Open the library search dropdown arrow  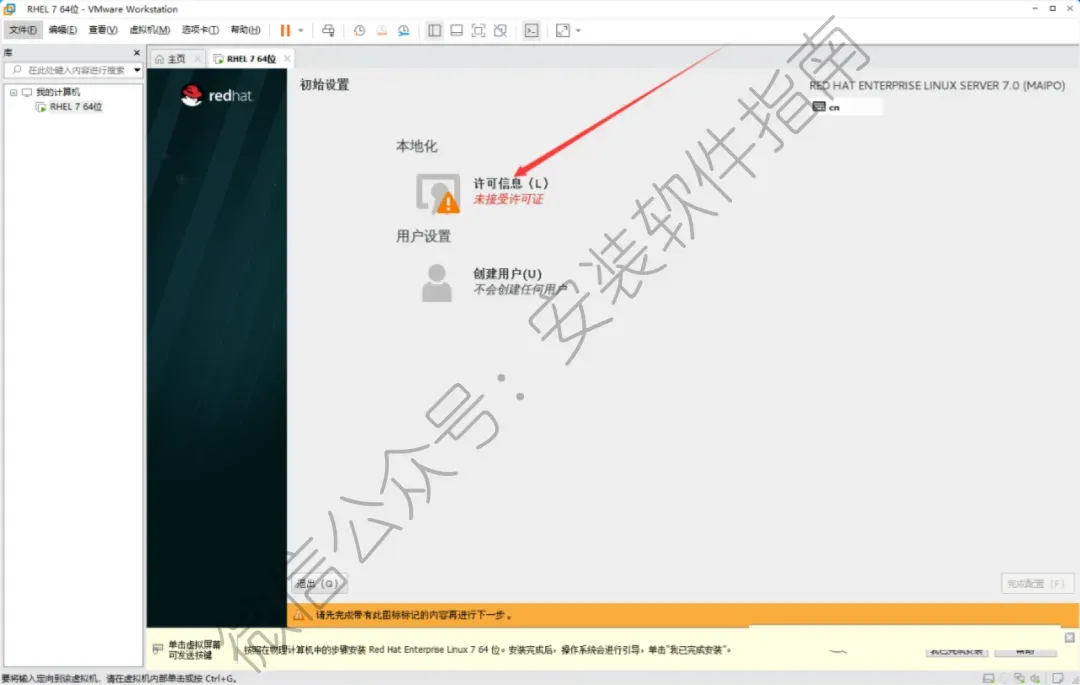137,70
